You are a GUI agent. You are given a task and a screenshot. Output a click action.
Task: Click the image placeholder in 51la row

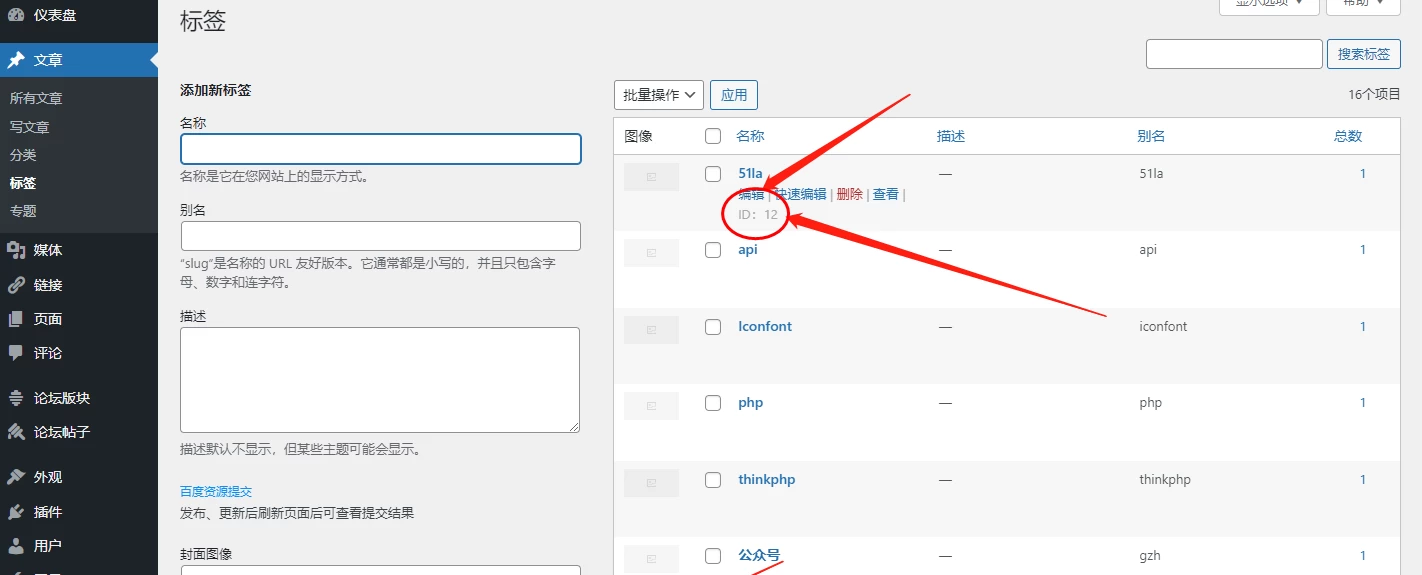click(651, 177)
